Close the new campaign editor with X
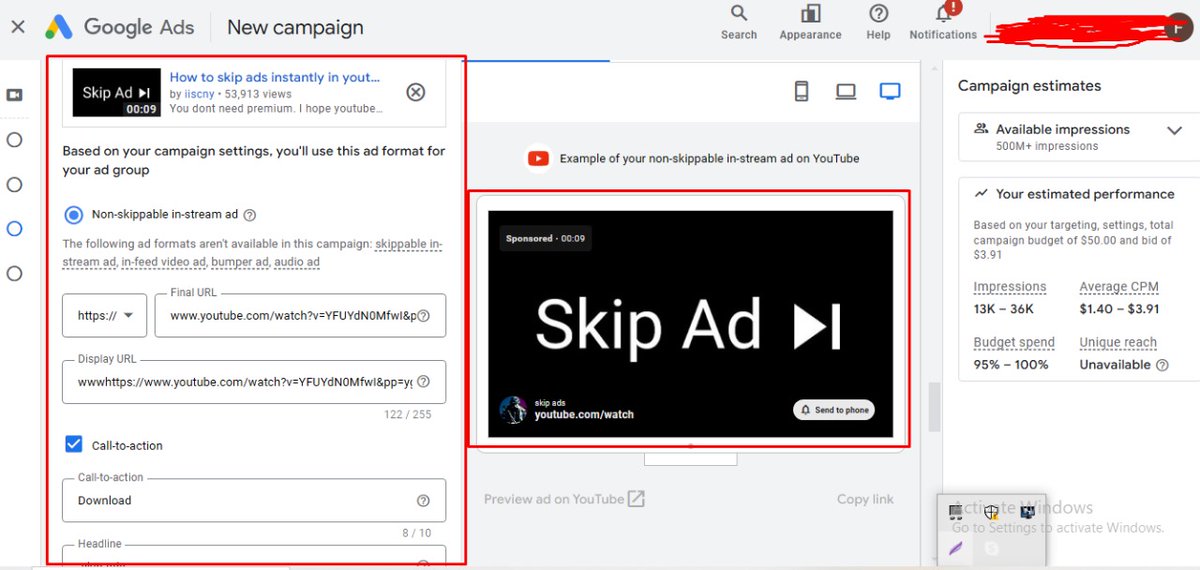Viewport: 1200px width, 570px height. point(17,27)
